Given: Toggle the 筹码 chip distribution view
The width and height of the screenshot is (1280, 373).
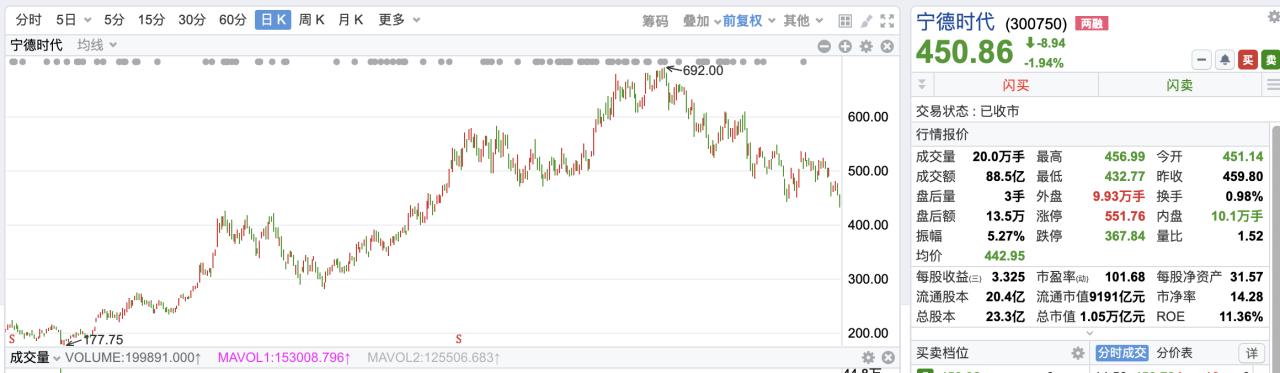Looking at the screenshot, I should (655, 20).
